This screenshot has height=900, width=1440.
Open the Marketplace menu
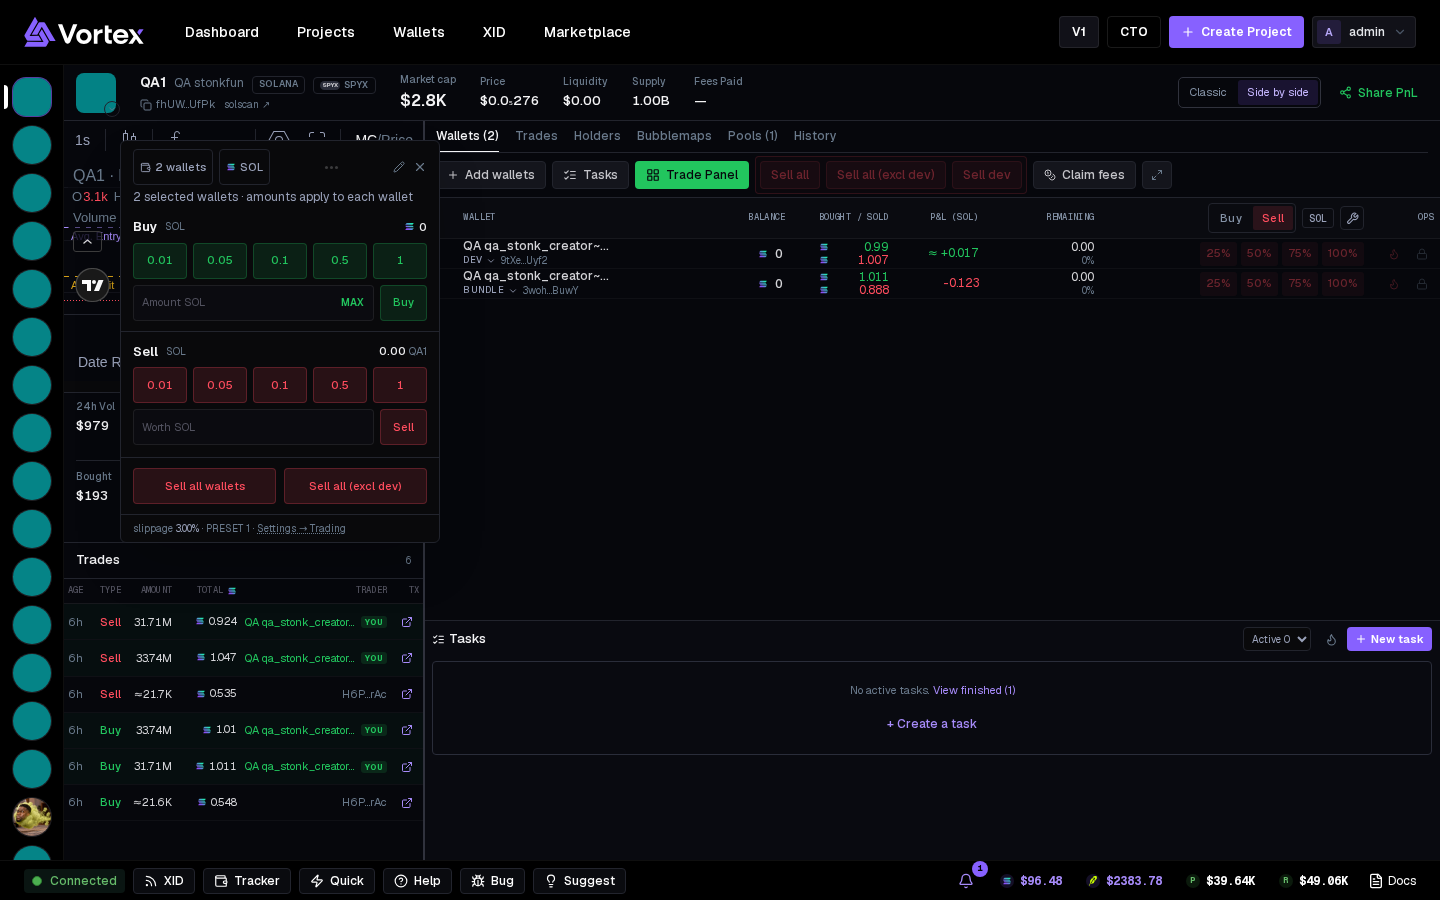(587, 32)
